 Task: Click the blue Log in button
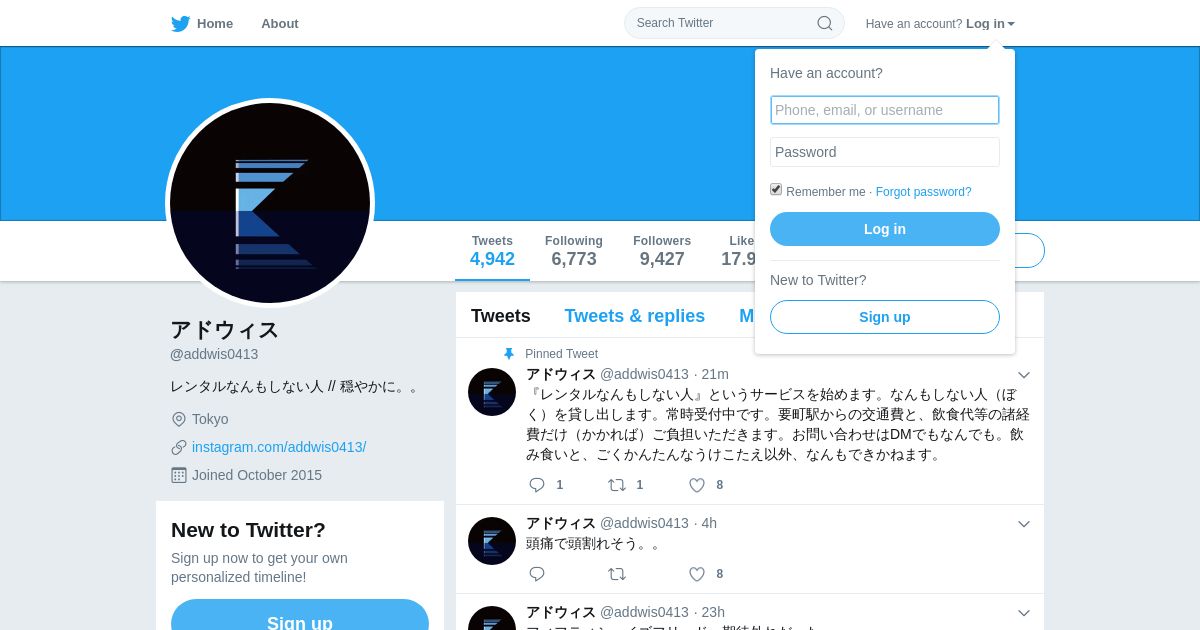tap(885, 229)
